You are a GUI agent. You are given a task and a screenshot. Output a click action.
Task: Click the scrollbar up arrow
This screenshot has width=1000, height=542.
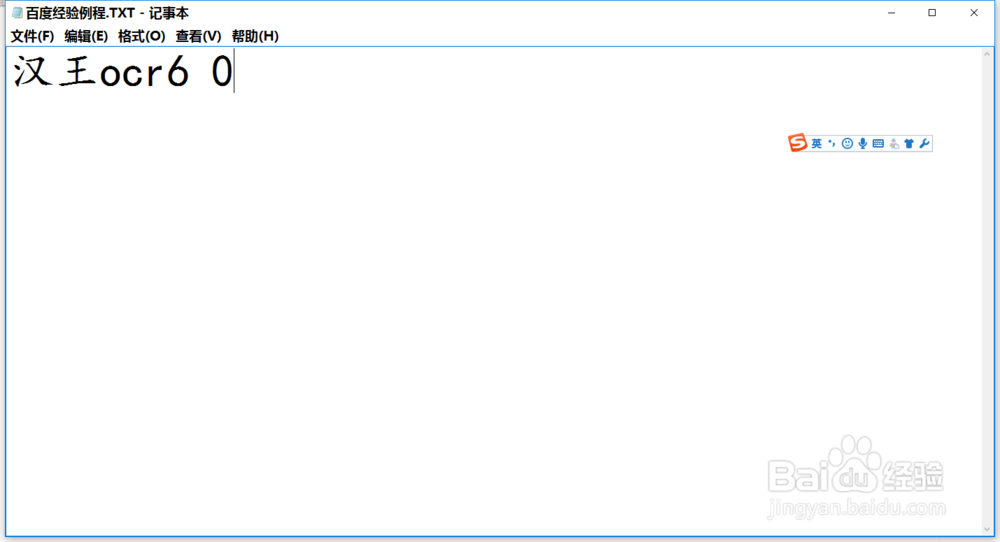987,54
